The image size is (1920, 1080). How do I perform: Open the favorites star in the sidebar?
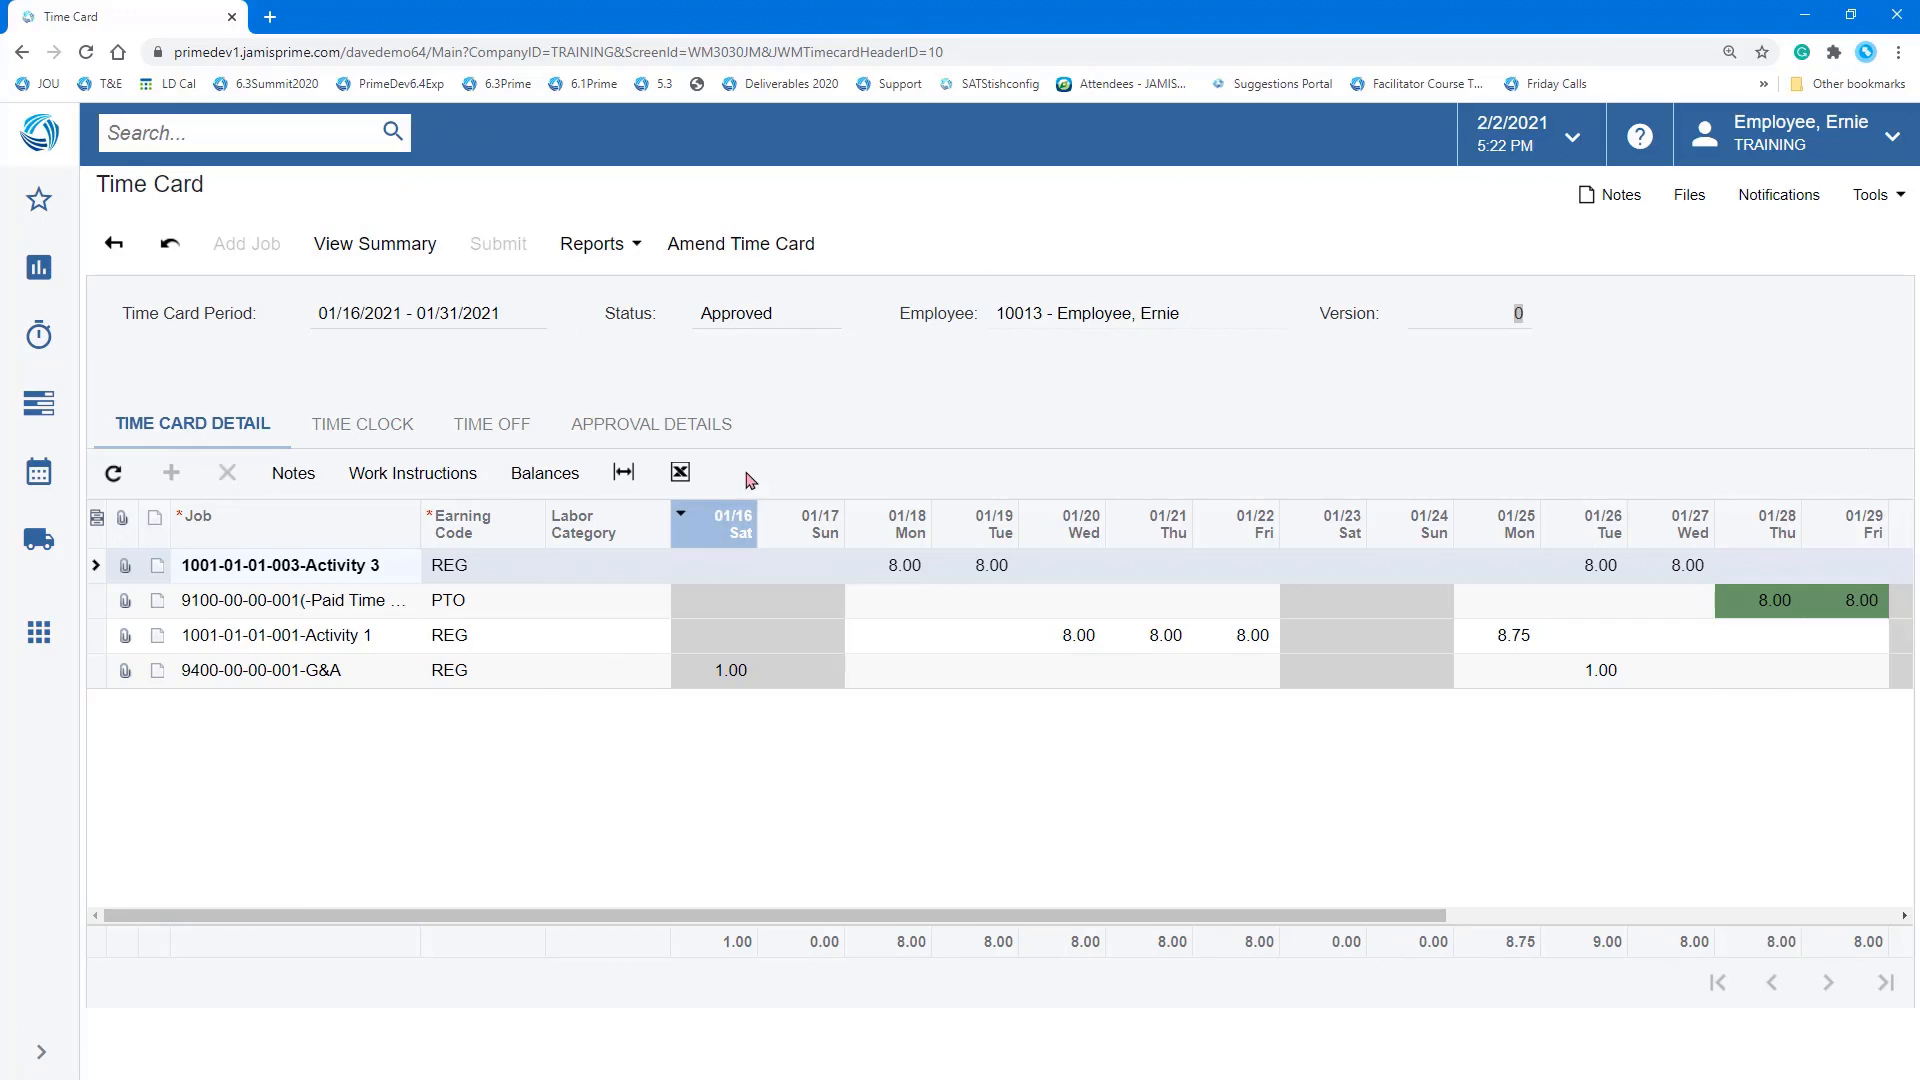click(38, 199)
